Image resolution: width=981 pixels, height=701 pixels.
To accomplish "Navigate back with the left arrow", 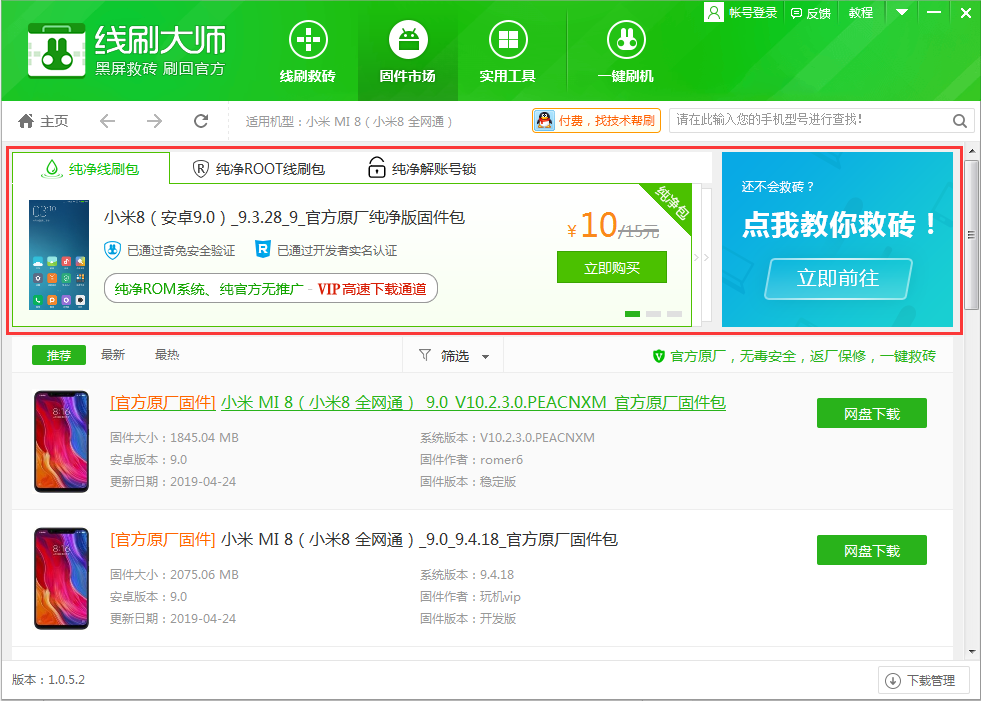I will [x=107, y=120].
